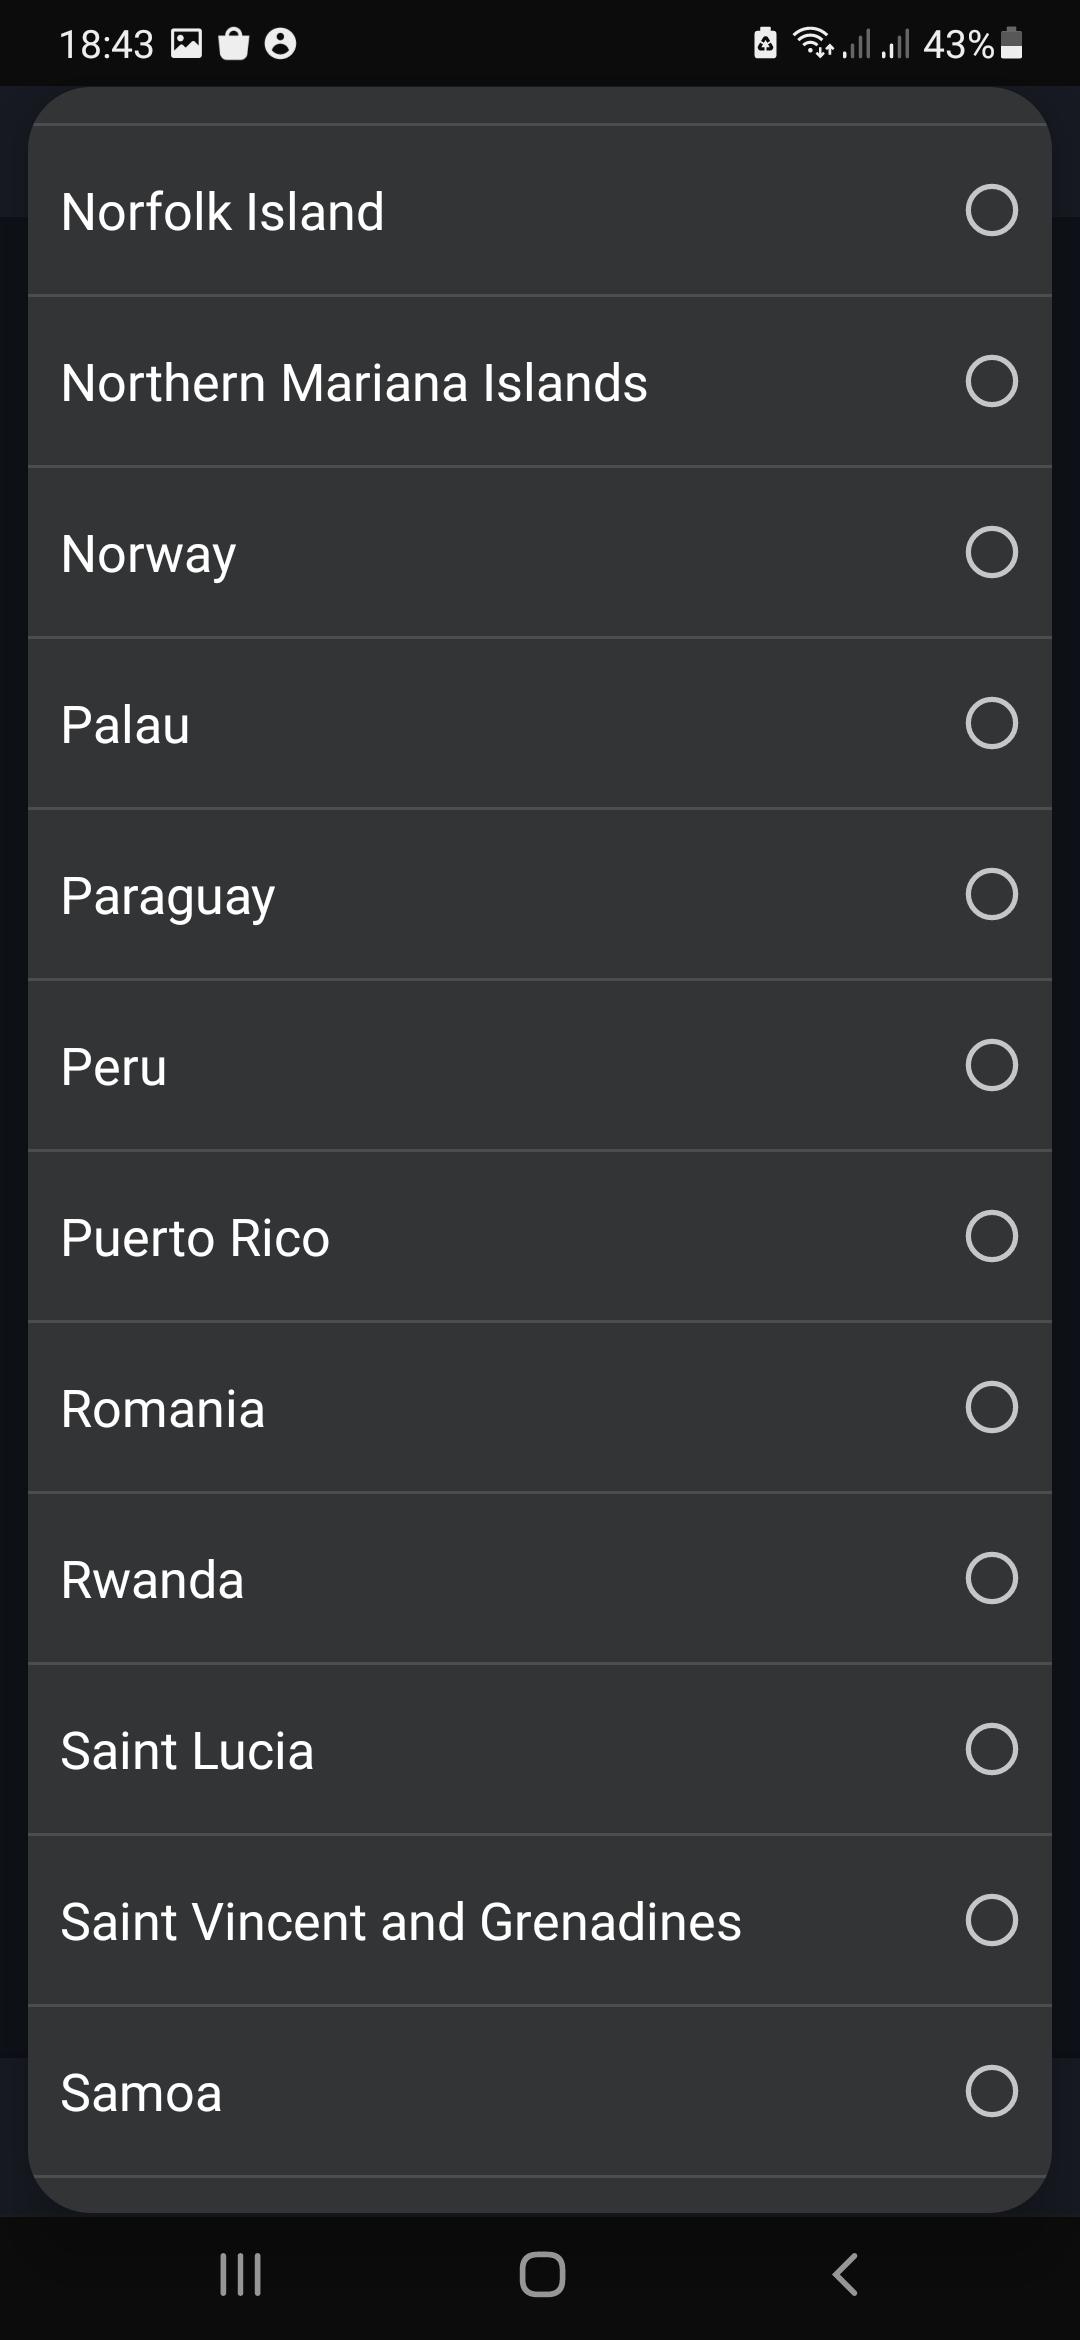This screenshot has height=2340, width=1080.
Task: Tap the shopping bag status icon
Action: click(x=233, y=44)
